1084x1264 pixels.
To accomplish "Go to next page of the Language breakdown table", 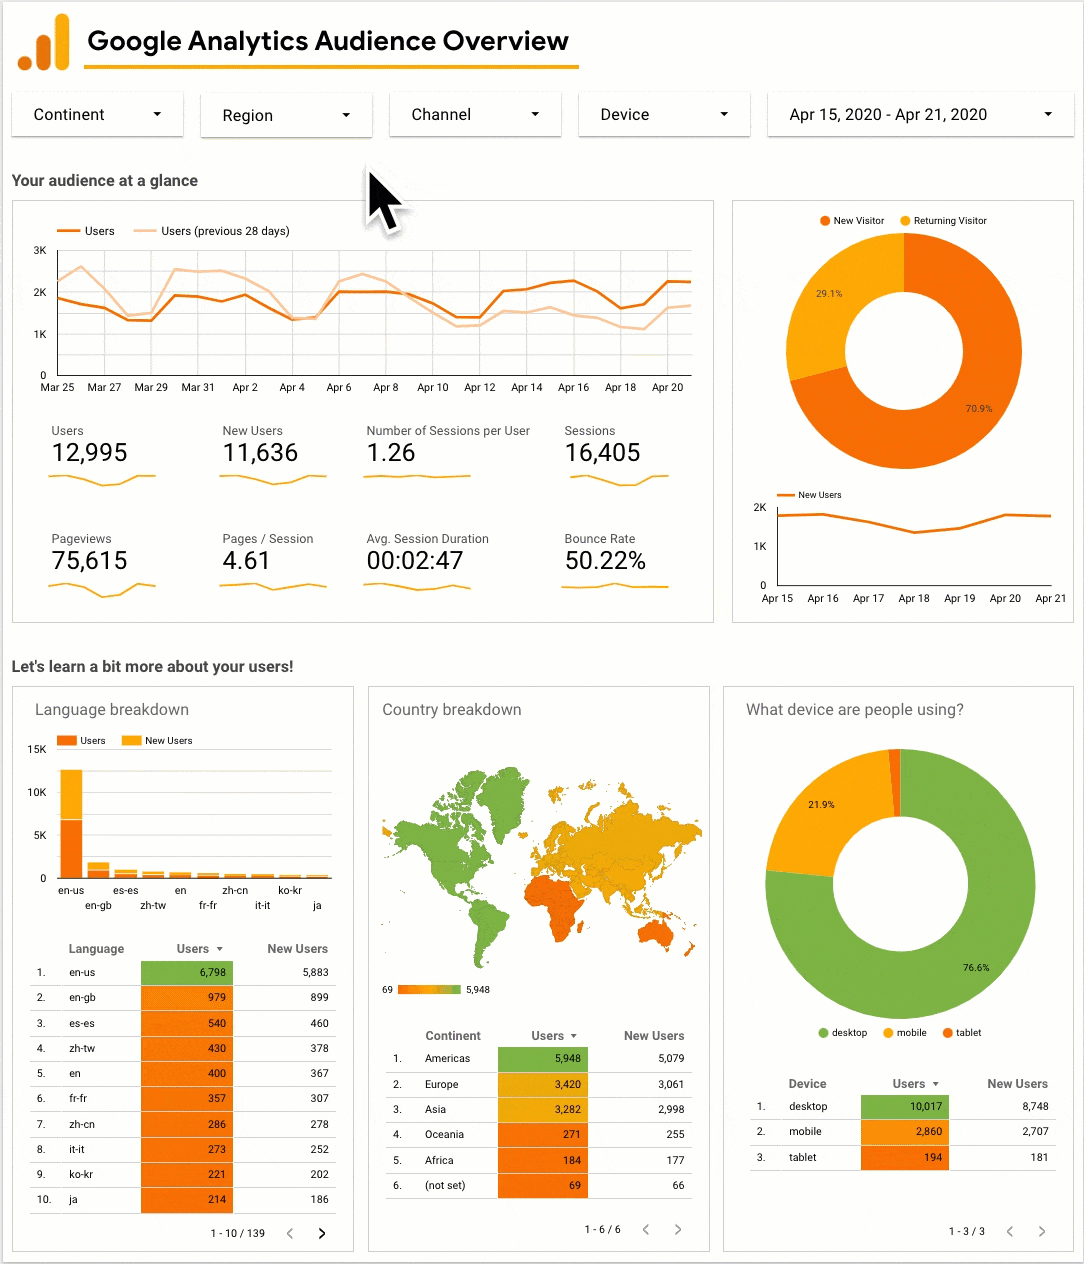I will pos(321,1233).
